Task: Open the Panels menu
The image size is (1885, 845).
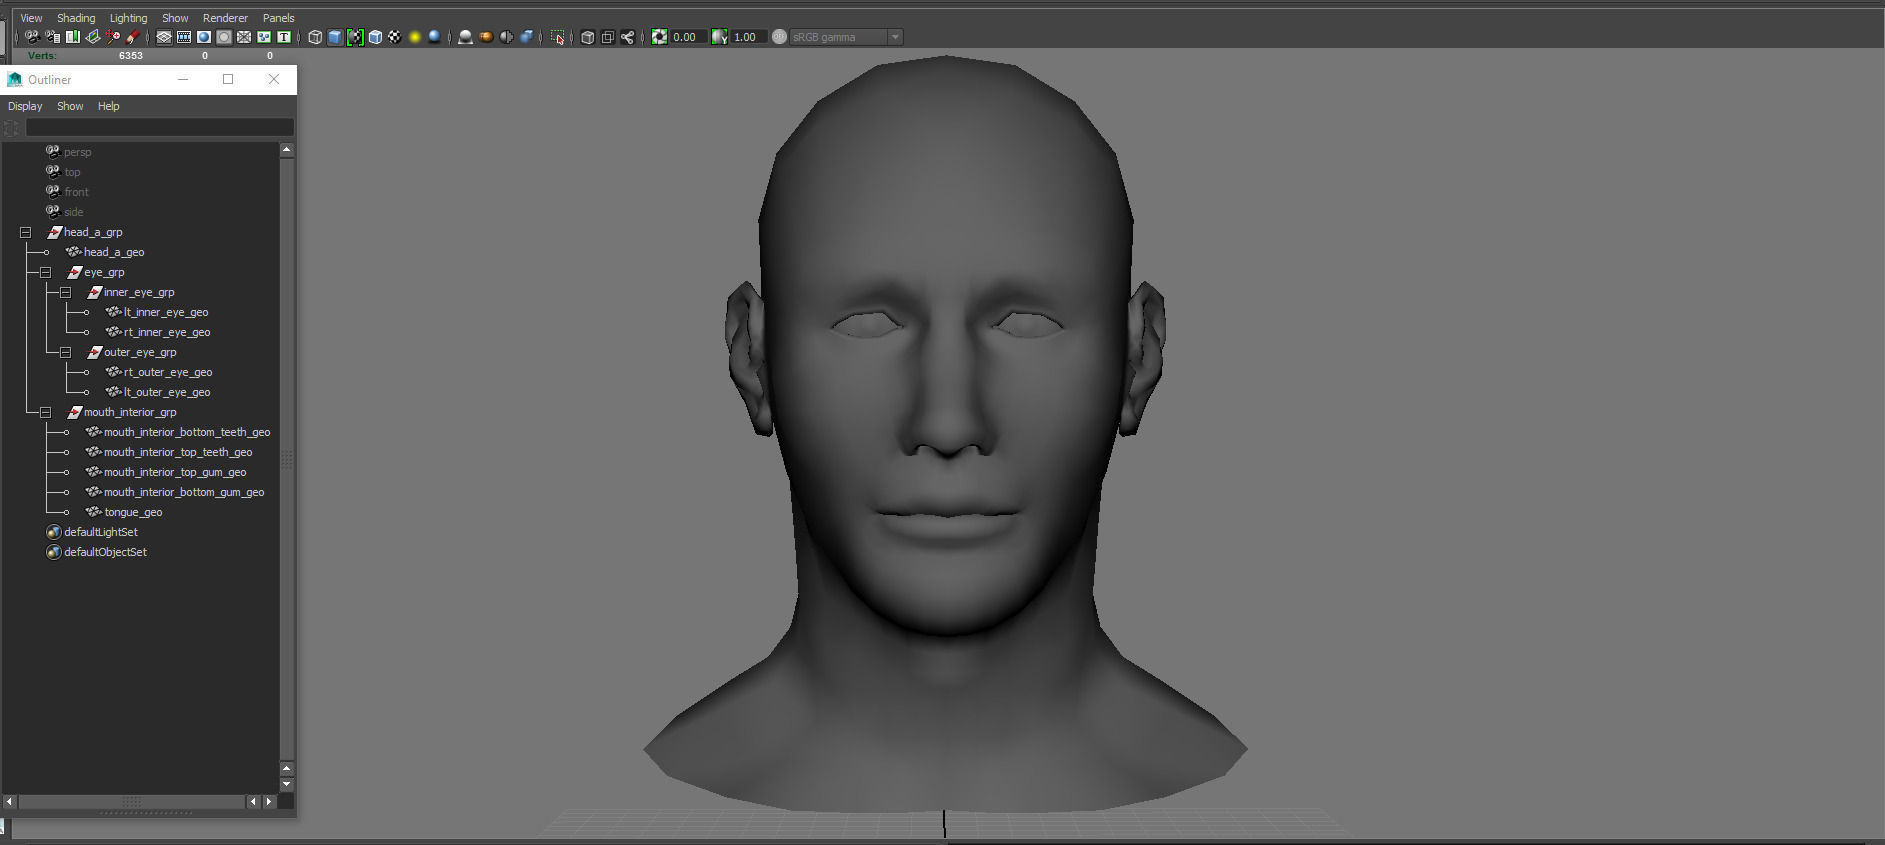Action: pyautogui.click(x=278, y=18)
